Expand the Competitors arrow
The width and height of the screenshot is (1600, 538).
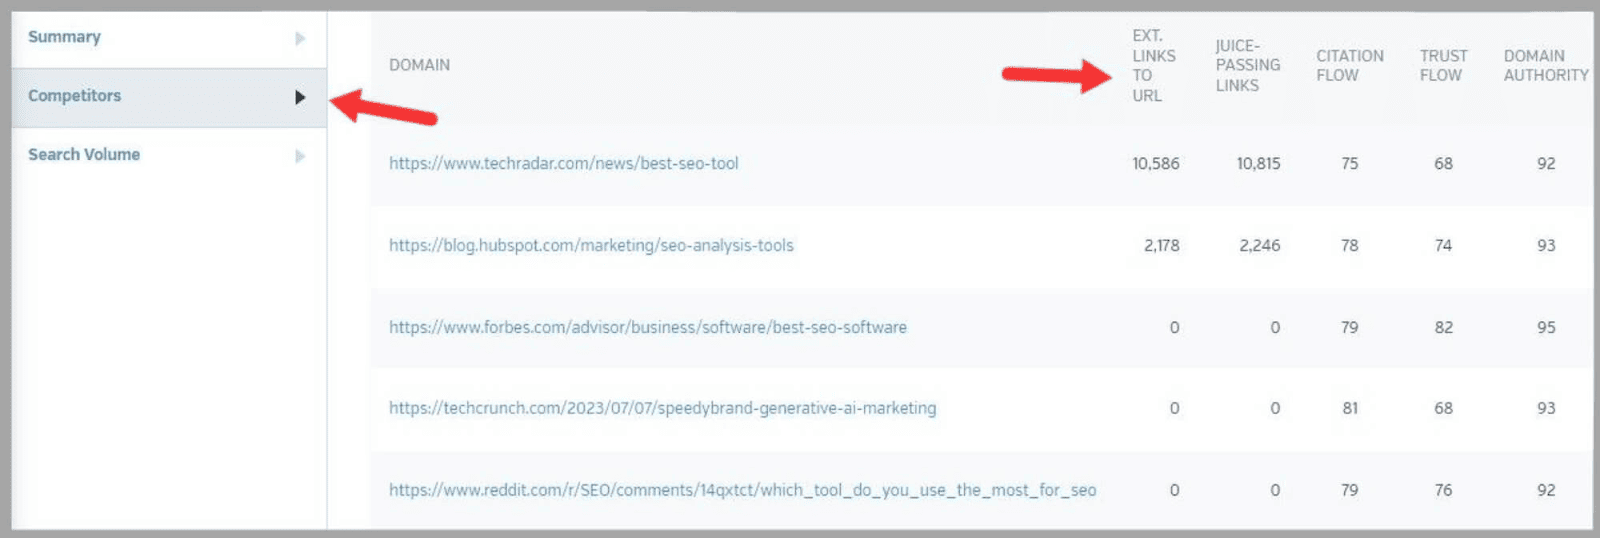[x=300, y=97]
